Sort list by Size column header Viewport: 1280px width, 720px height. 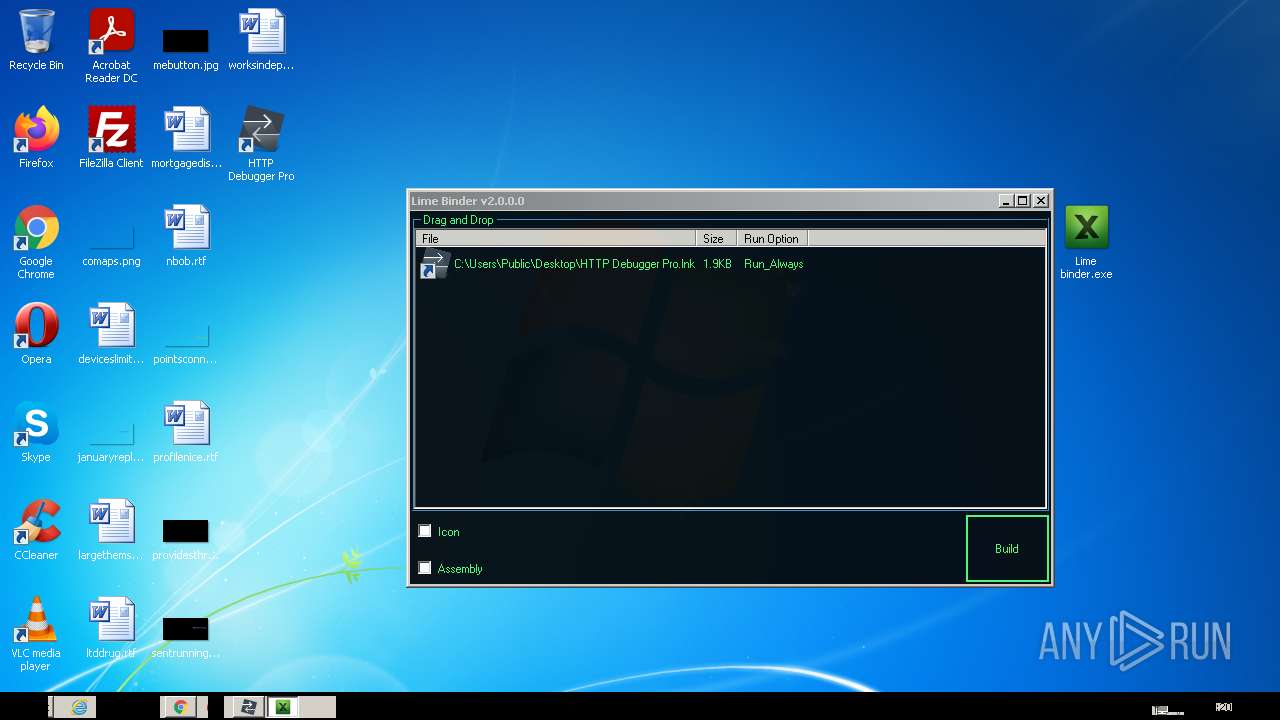(716, 239)
